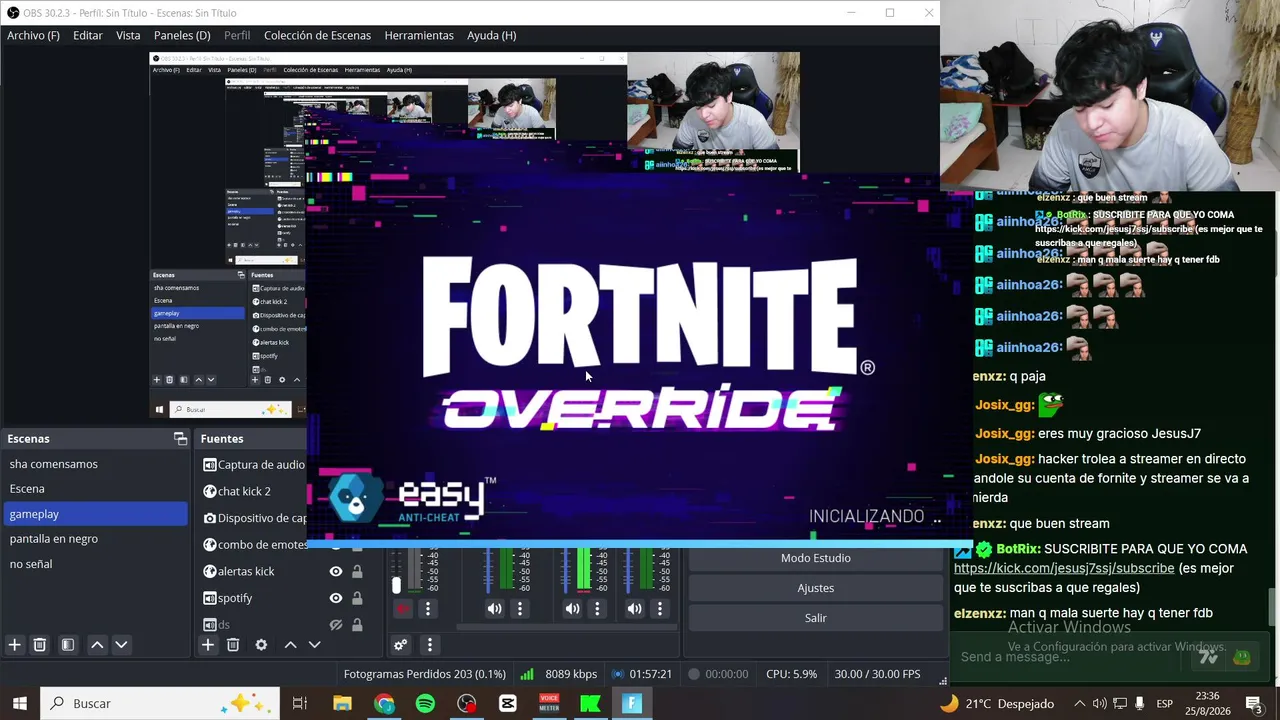
Task: Move the selected scene down
Action: pyautogui.click(x=121, y=645)
